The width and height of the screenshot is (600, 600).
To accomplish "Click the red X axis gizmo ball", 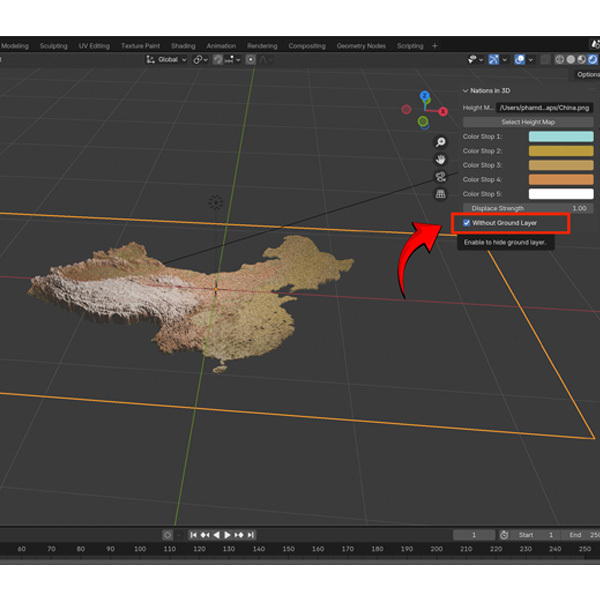I will (x=443, y=111).
